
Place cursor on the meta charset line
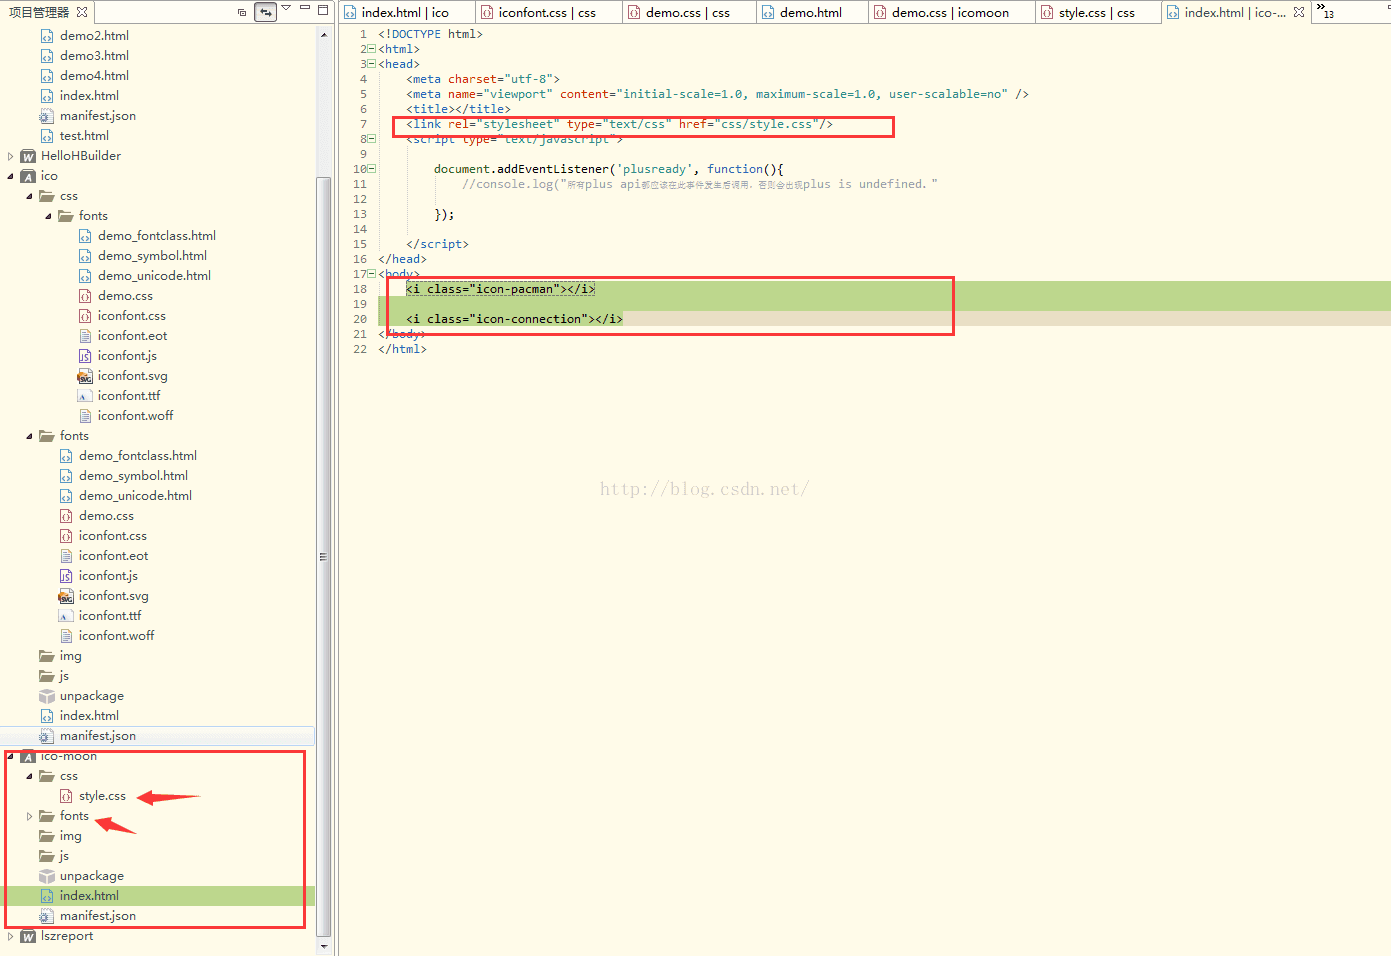[483, 79]
